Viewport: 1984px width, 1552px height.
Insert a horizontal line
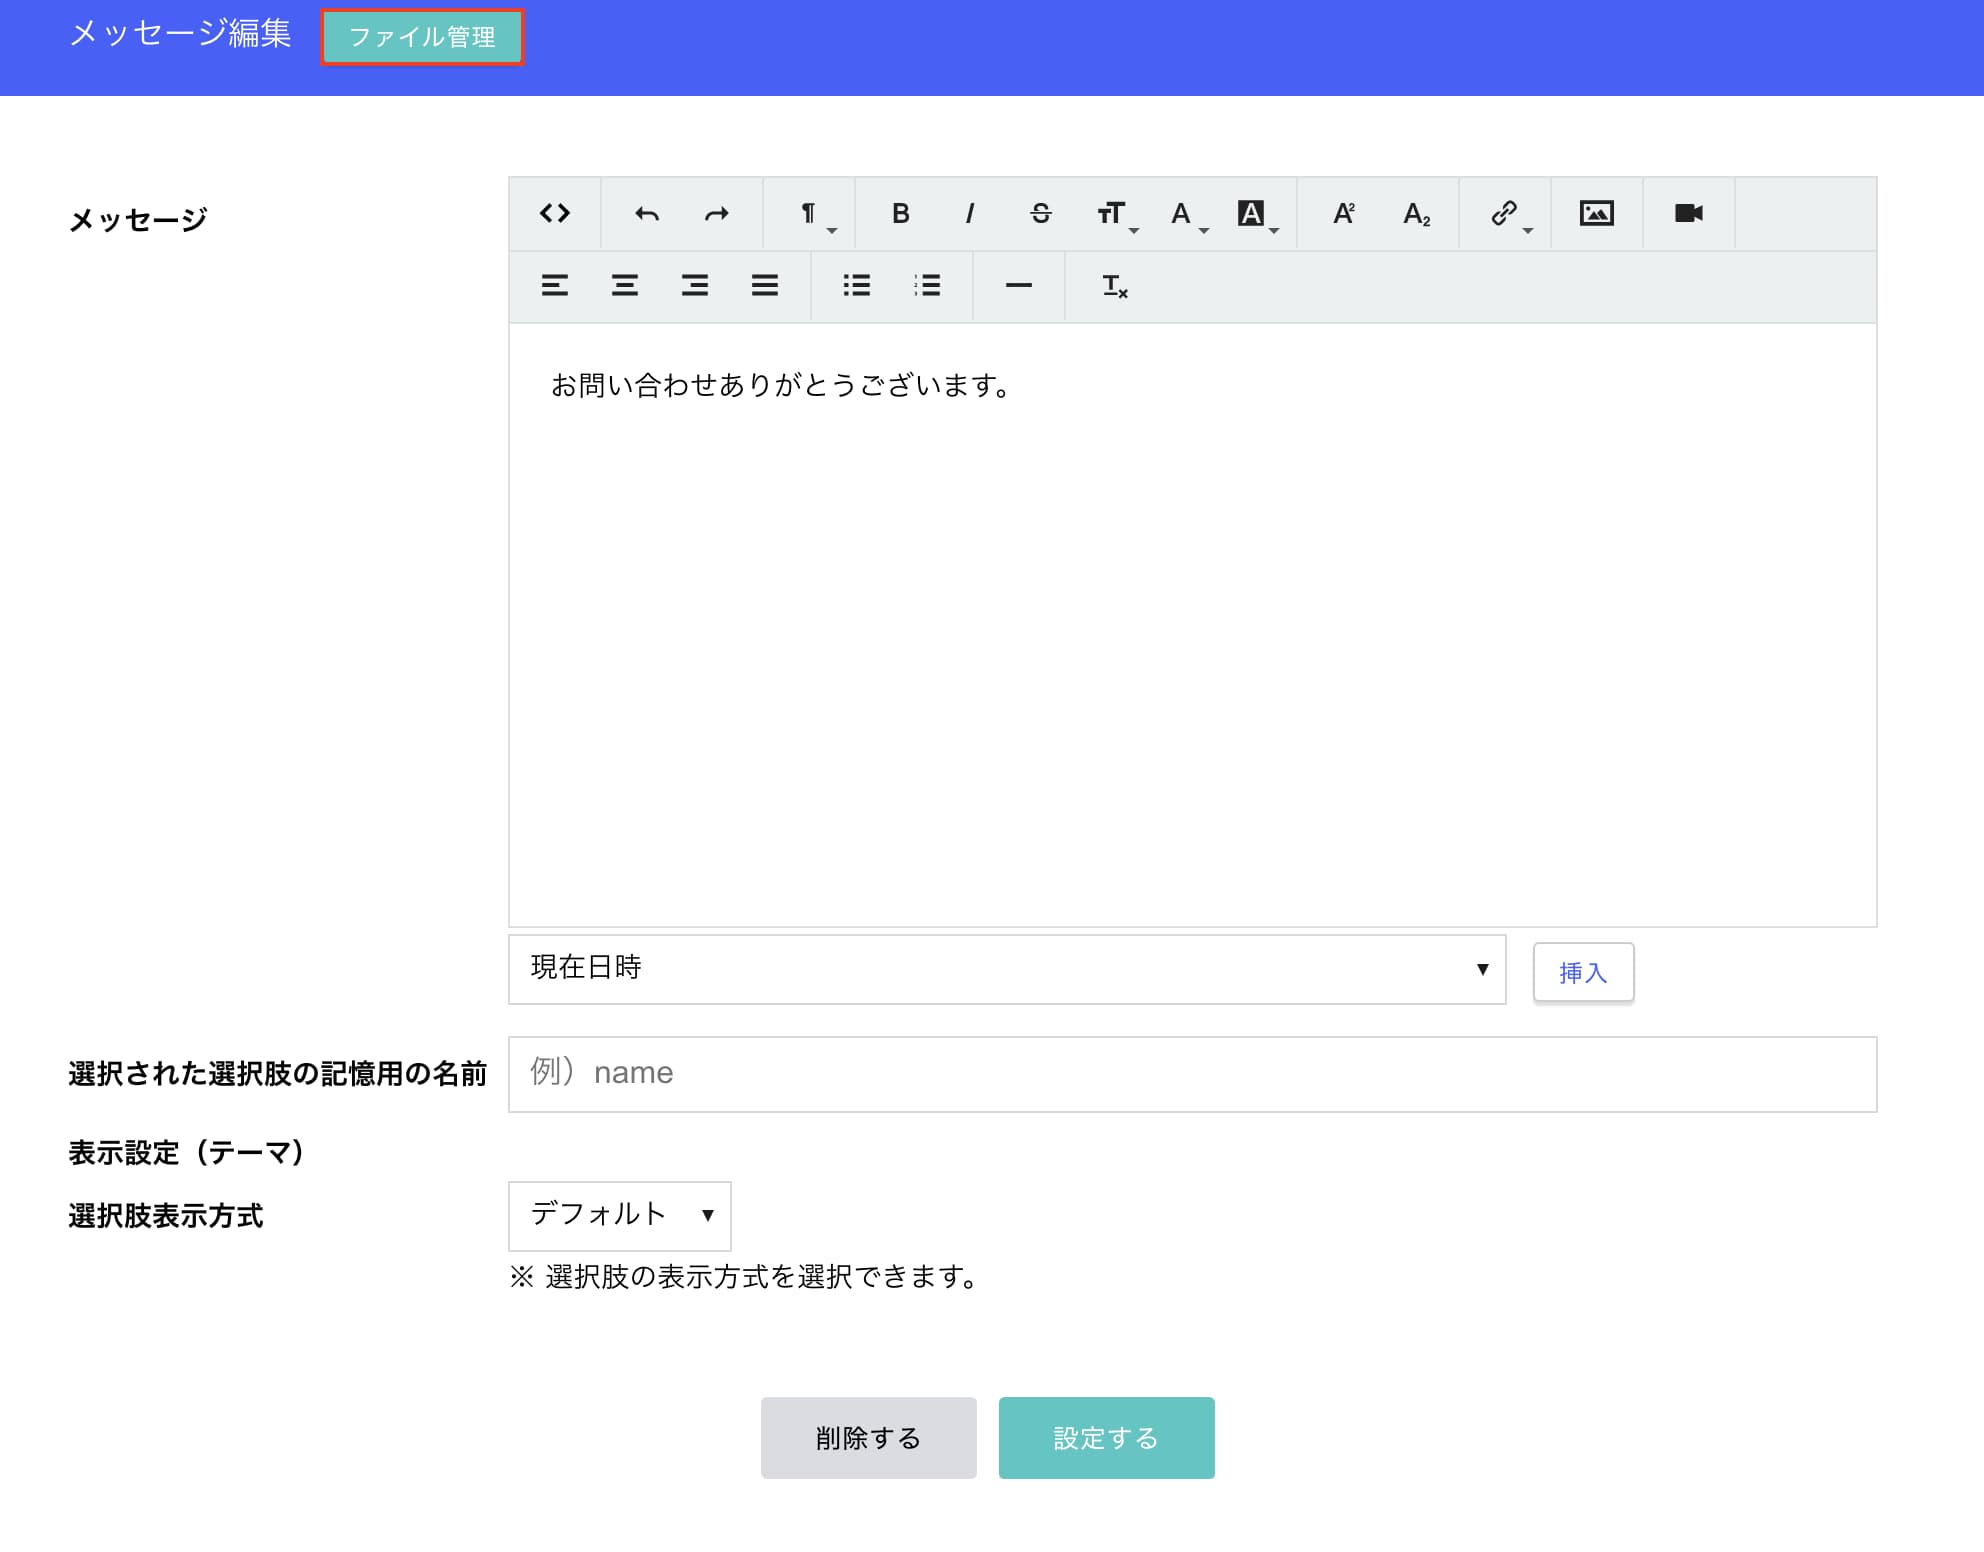pyautogui.click(x=1019, y=286)
